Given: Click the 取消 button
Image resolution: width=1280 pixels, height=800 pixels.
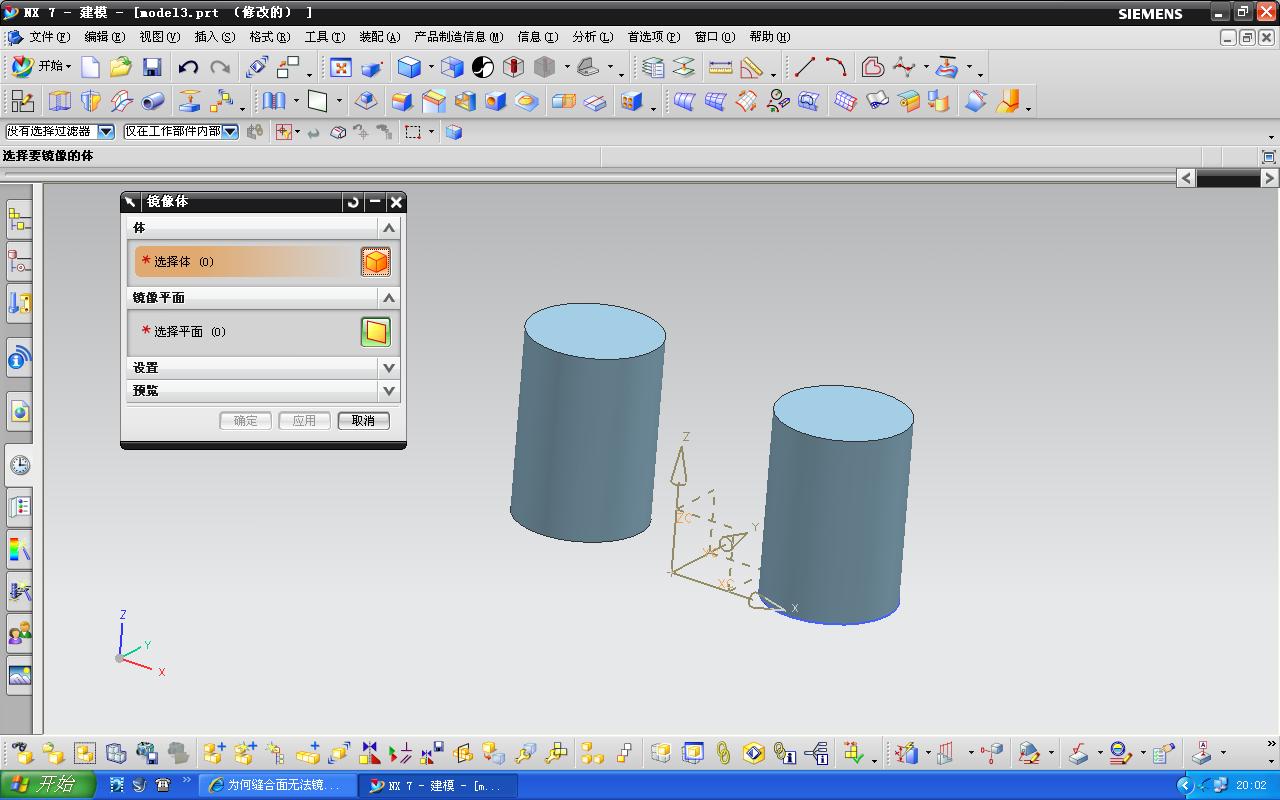Looking at the screenshot, I should pos(363,421).
